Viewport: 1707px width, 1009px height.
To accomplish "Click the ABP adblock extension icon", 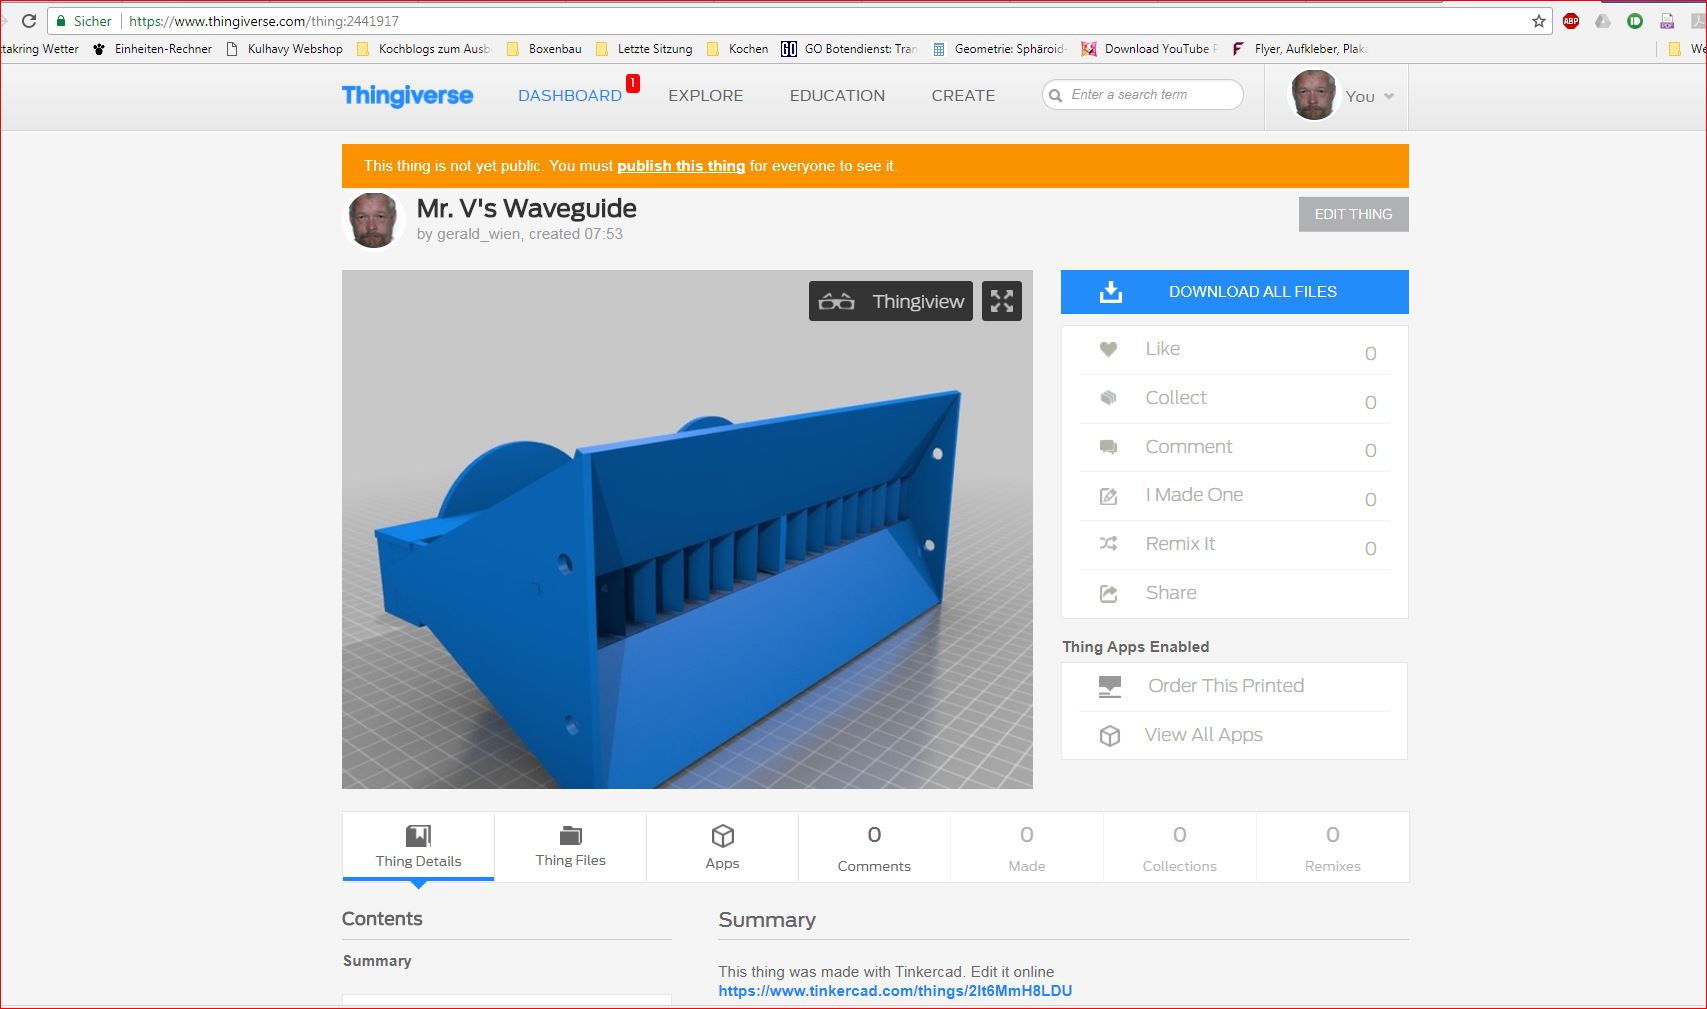I will (x=1571, y=21).
